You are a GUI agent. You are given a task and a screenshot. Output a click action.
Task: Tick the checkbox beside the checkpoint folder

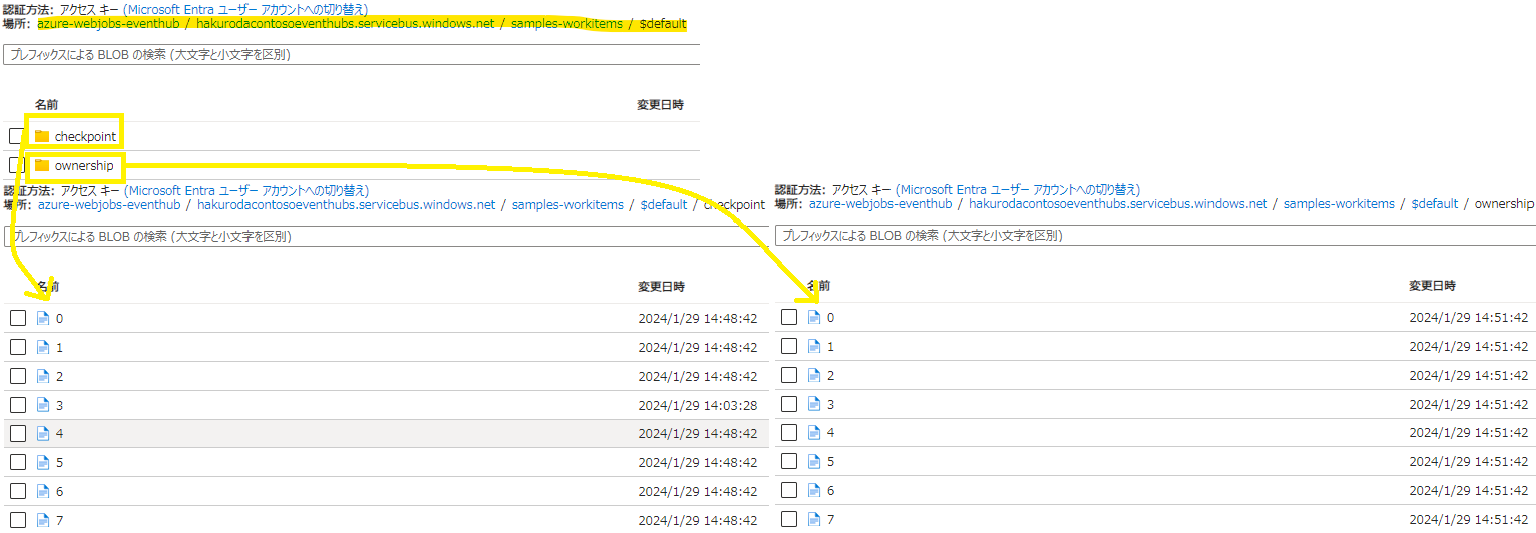(x=17, y=136)
